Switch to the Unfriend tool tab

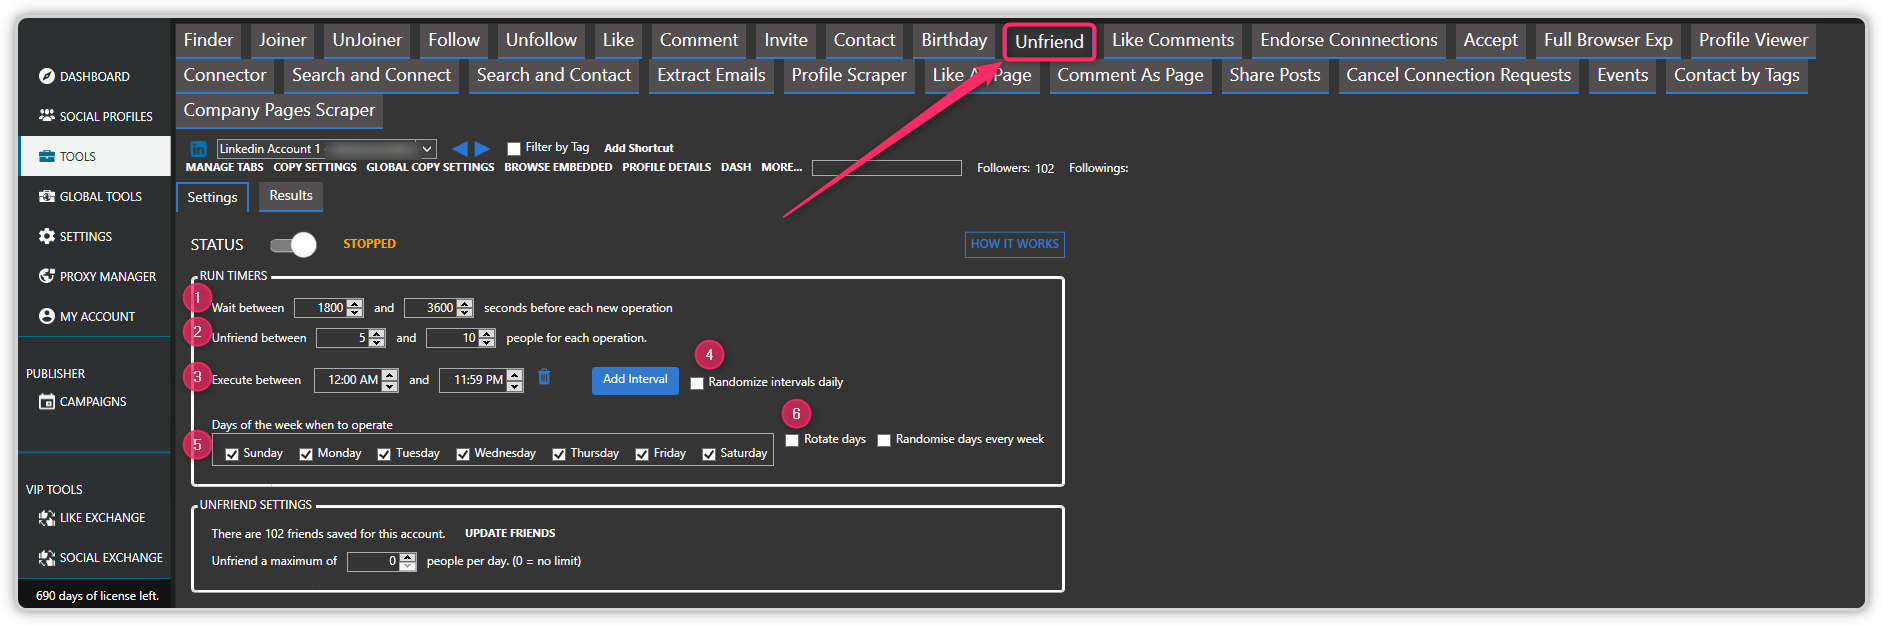(x=1049, y=41)
